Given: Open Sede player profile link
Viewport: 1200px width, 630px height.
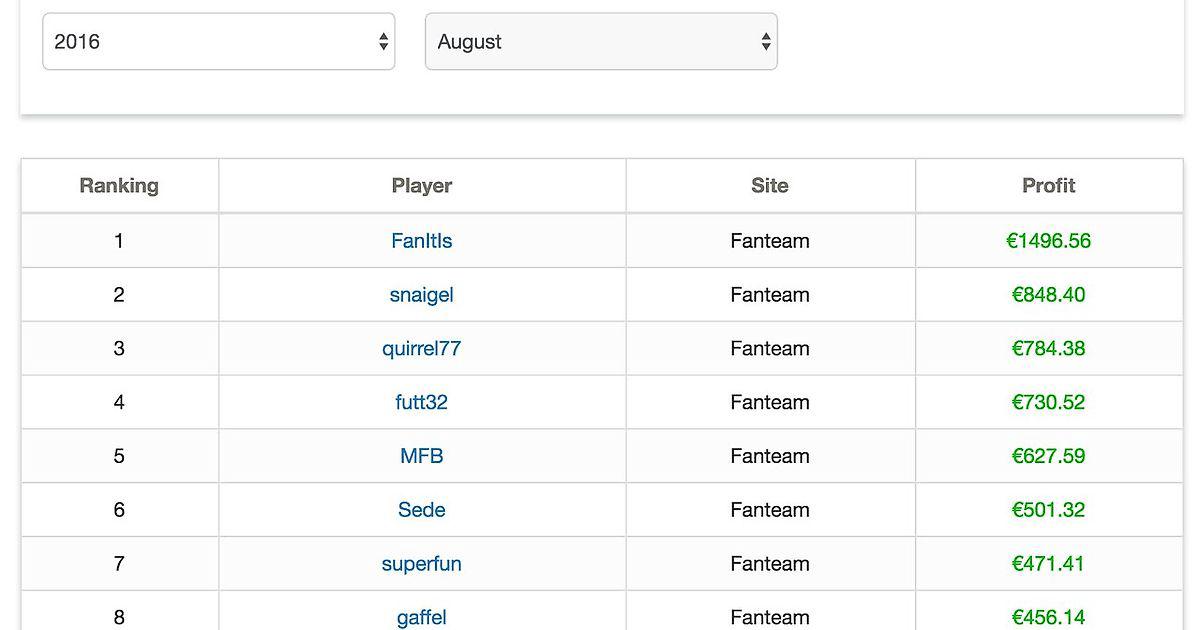Looking at the screenshot, I should 421,510.
